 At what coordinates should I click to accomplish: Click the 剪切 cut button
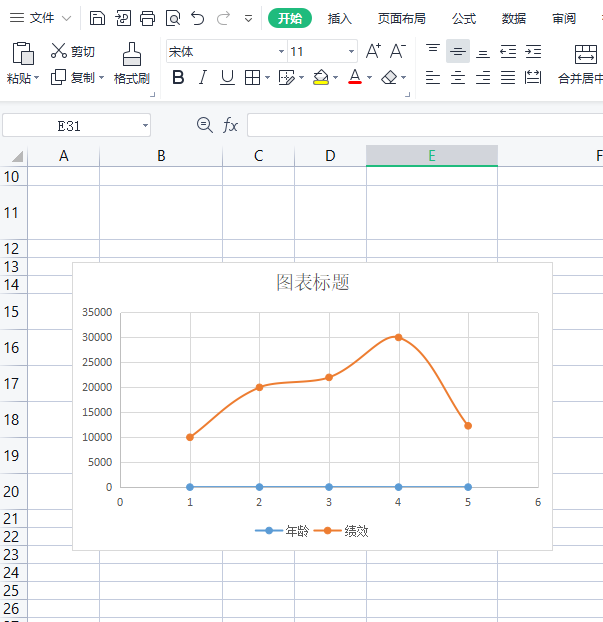point(73,51)
